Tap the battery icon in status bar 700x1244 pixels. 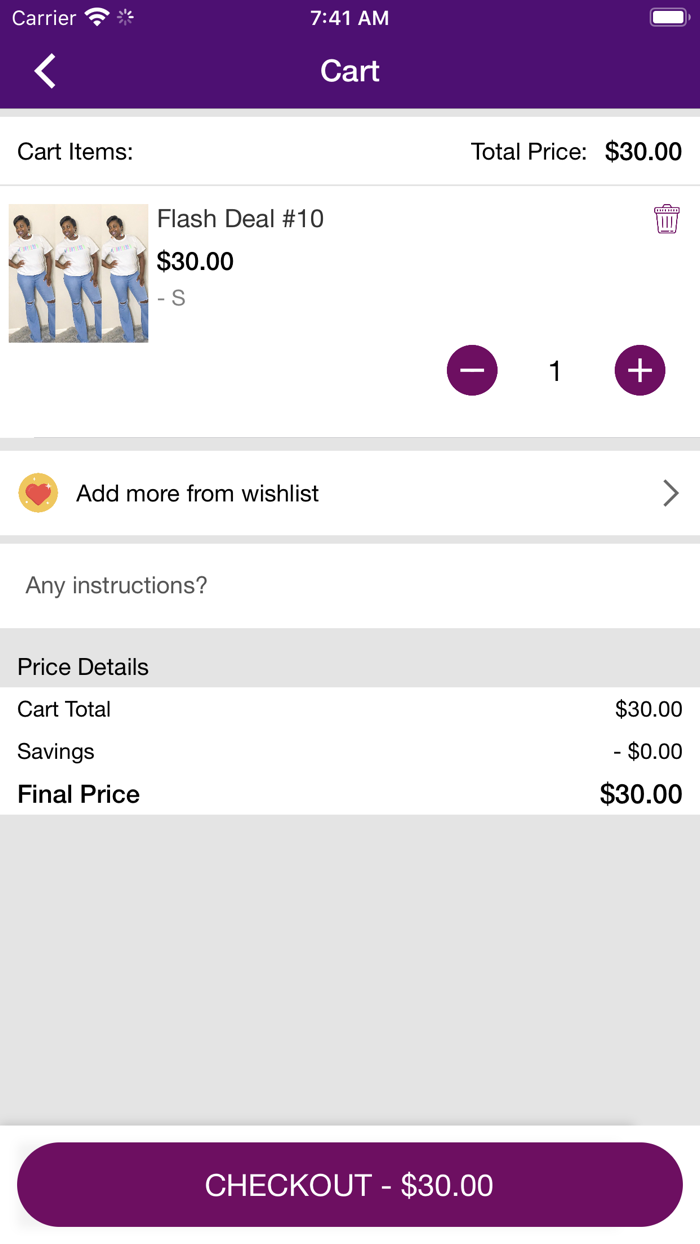click(667, 18)
